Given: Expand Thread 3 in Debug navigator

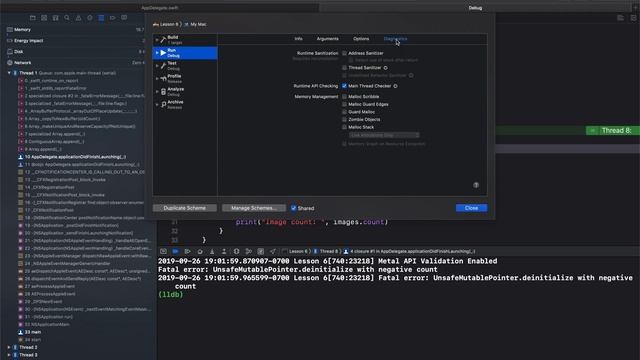Looking at the screenshot, I should 9,355.
